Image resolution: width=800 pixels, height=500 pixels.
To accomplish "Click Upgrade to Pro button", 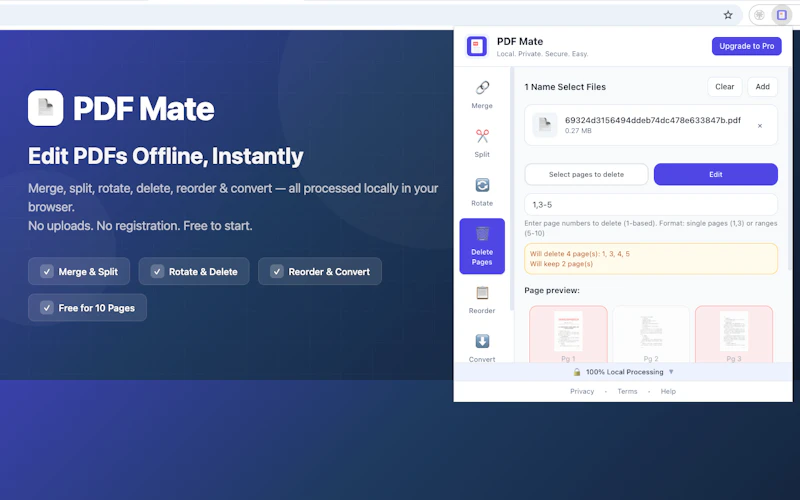I will click(746, 46).
